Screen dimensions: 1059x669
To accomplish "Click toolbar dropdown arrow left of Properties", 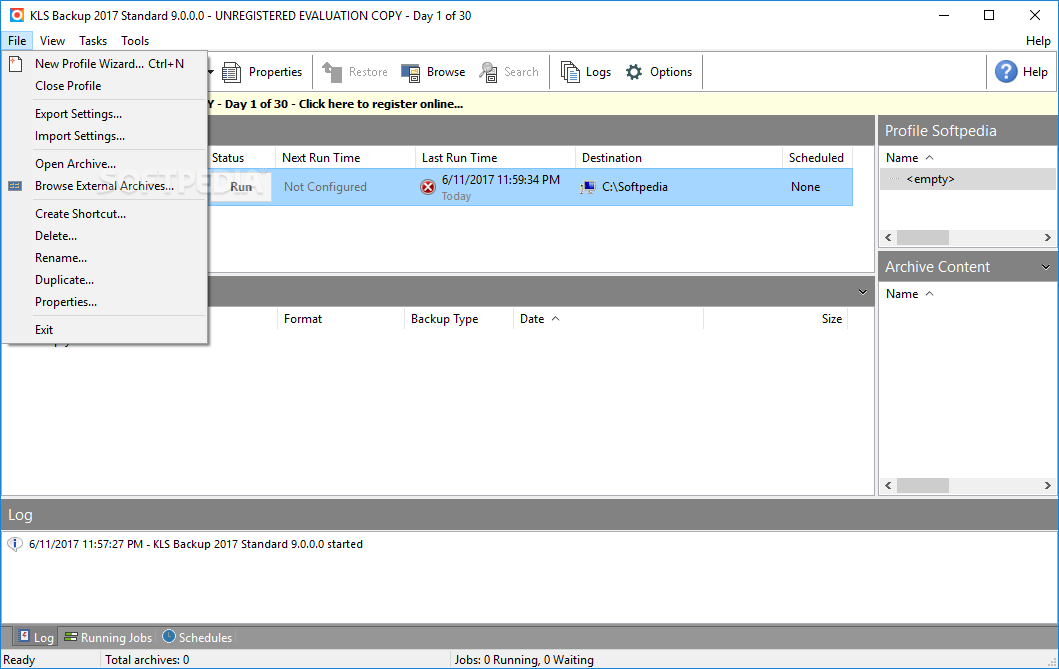I will [x=211, y=72].
